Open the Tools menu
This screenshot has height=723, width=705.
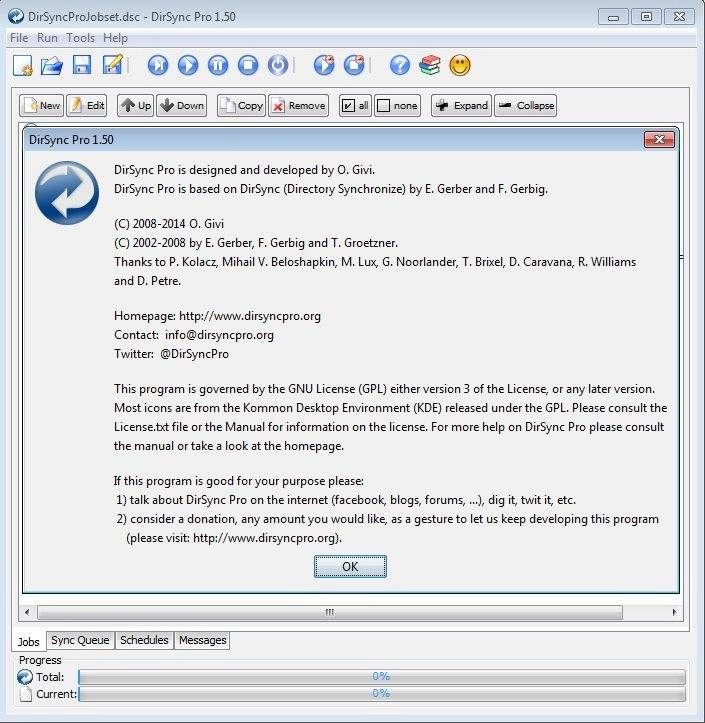point(80,38)
